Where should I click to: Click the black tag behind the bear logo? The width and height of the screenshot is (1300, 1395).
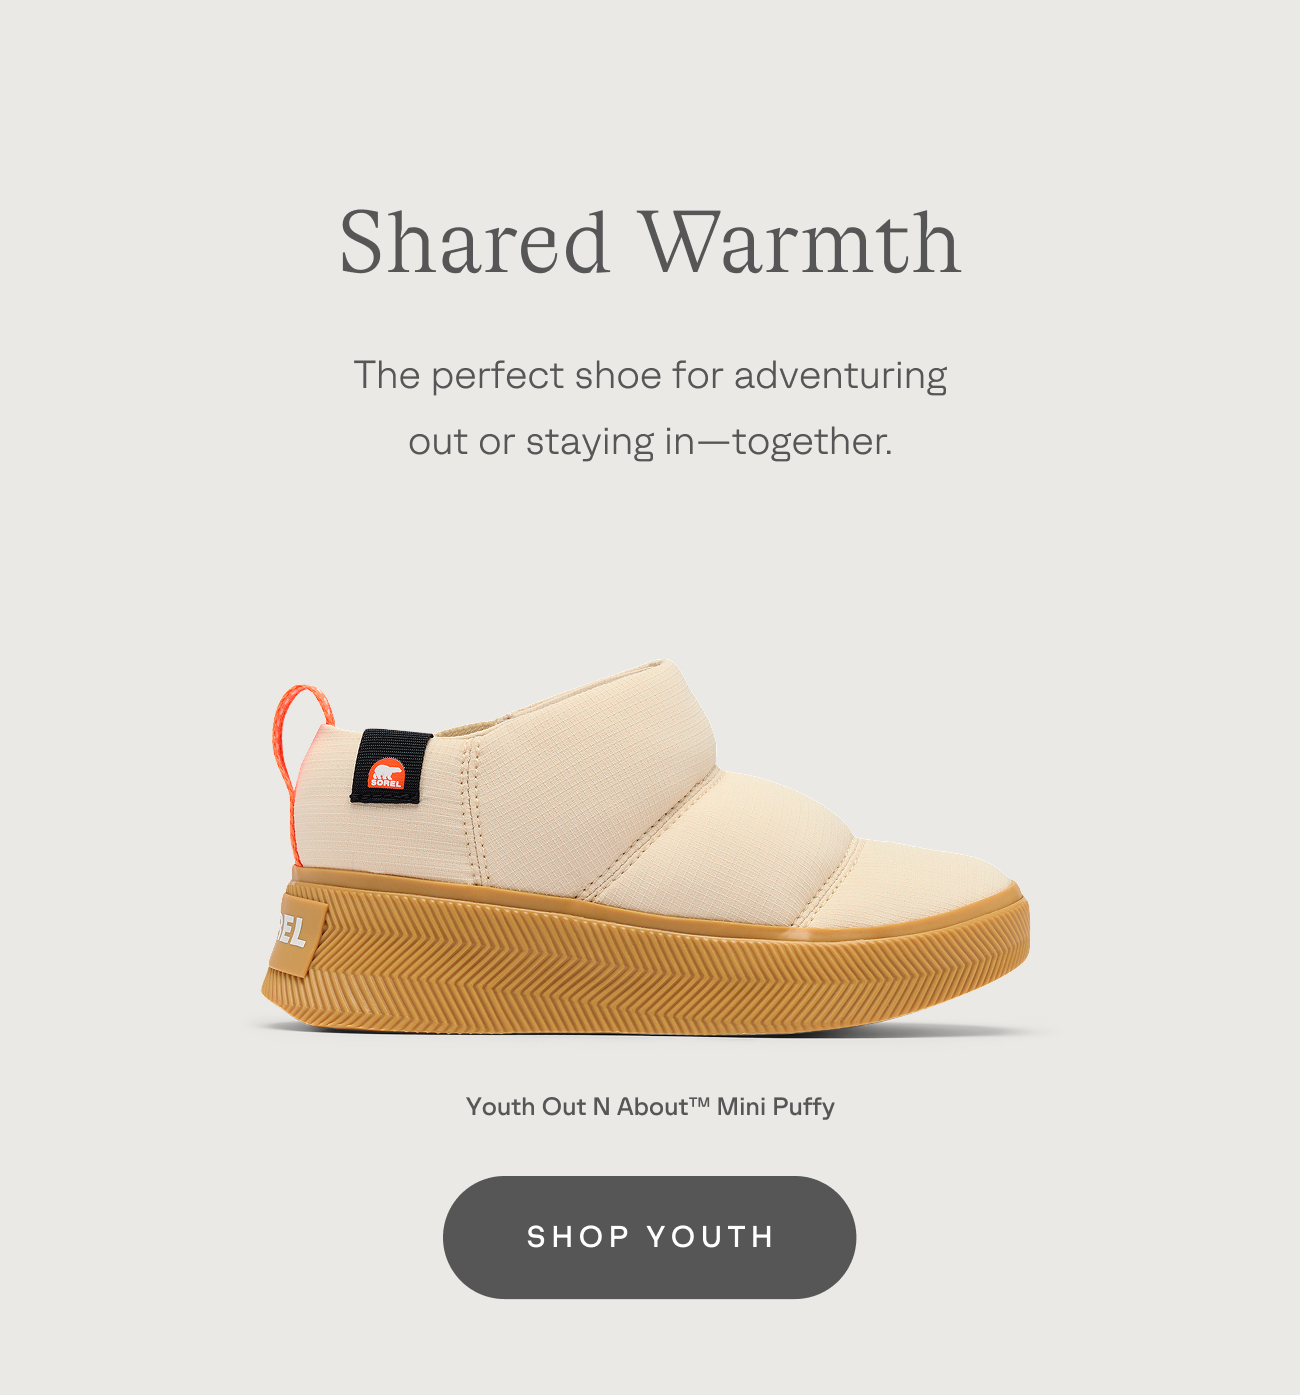tap(391, 767)
